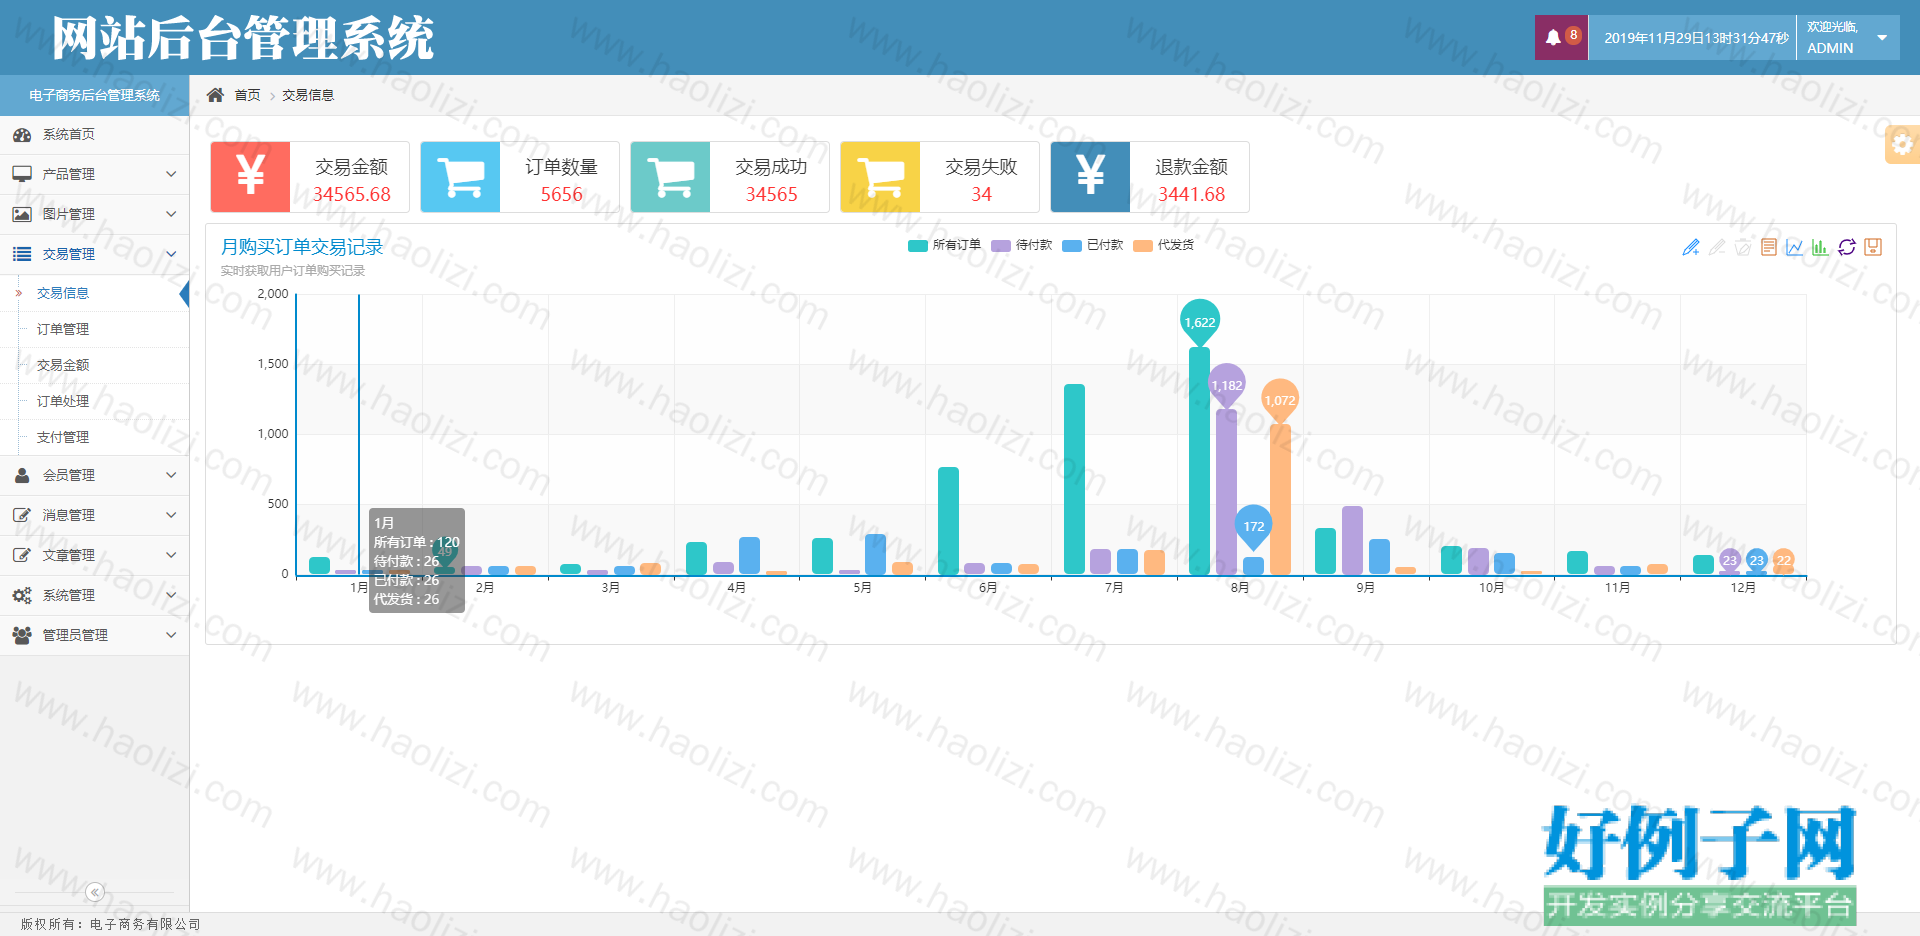This screenshot has width=1920, height=936.
Task: Click the yellow cart 交易失败 icon
Action: [880, 177]
